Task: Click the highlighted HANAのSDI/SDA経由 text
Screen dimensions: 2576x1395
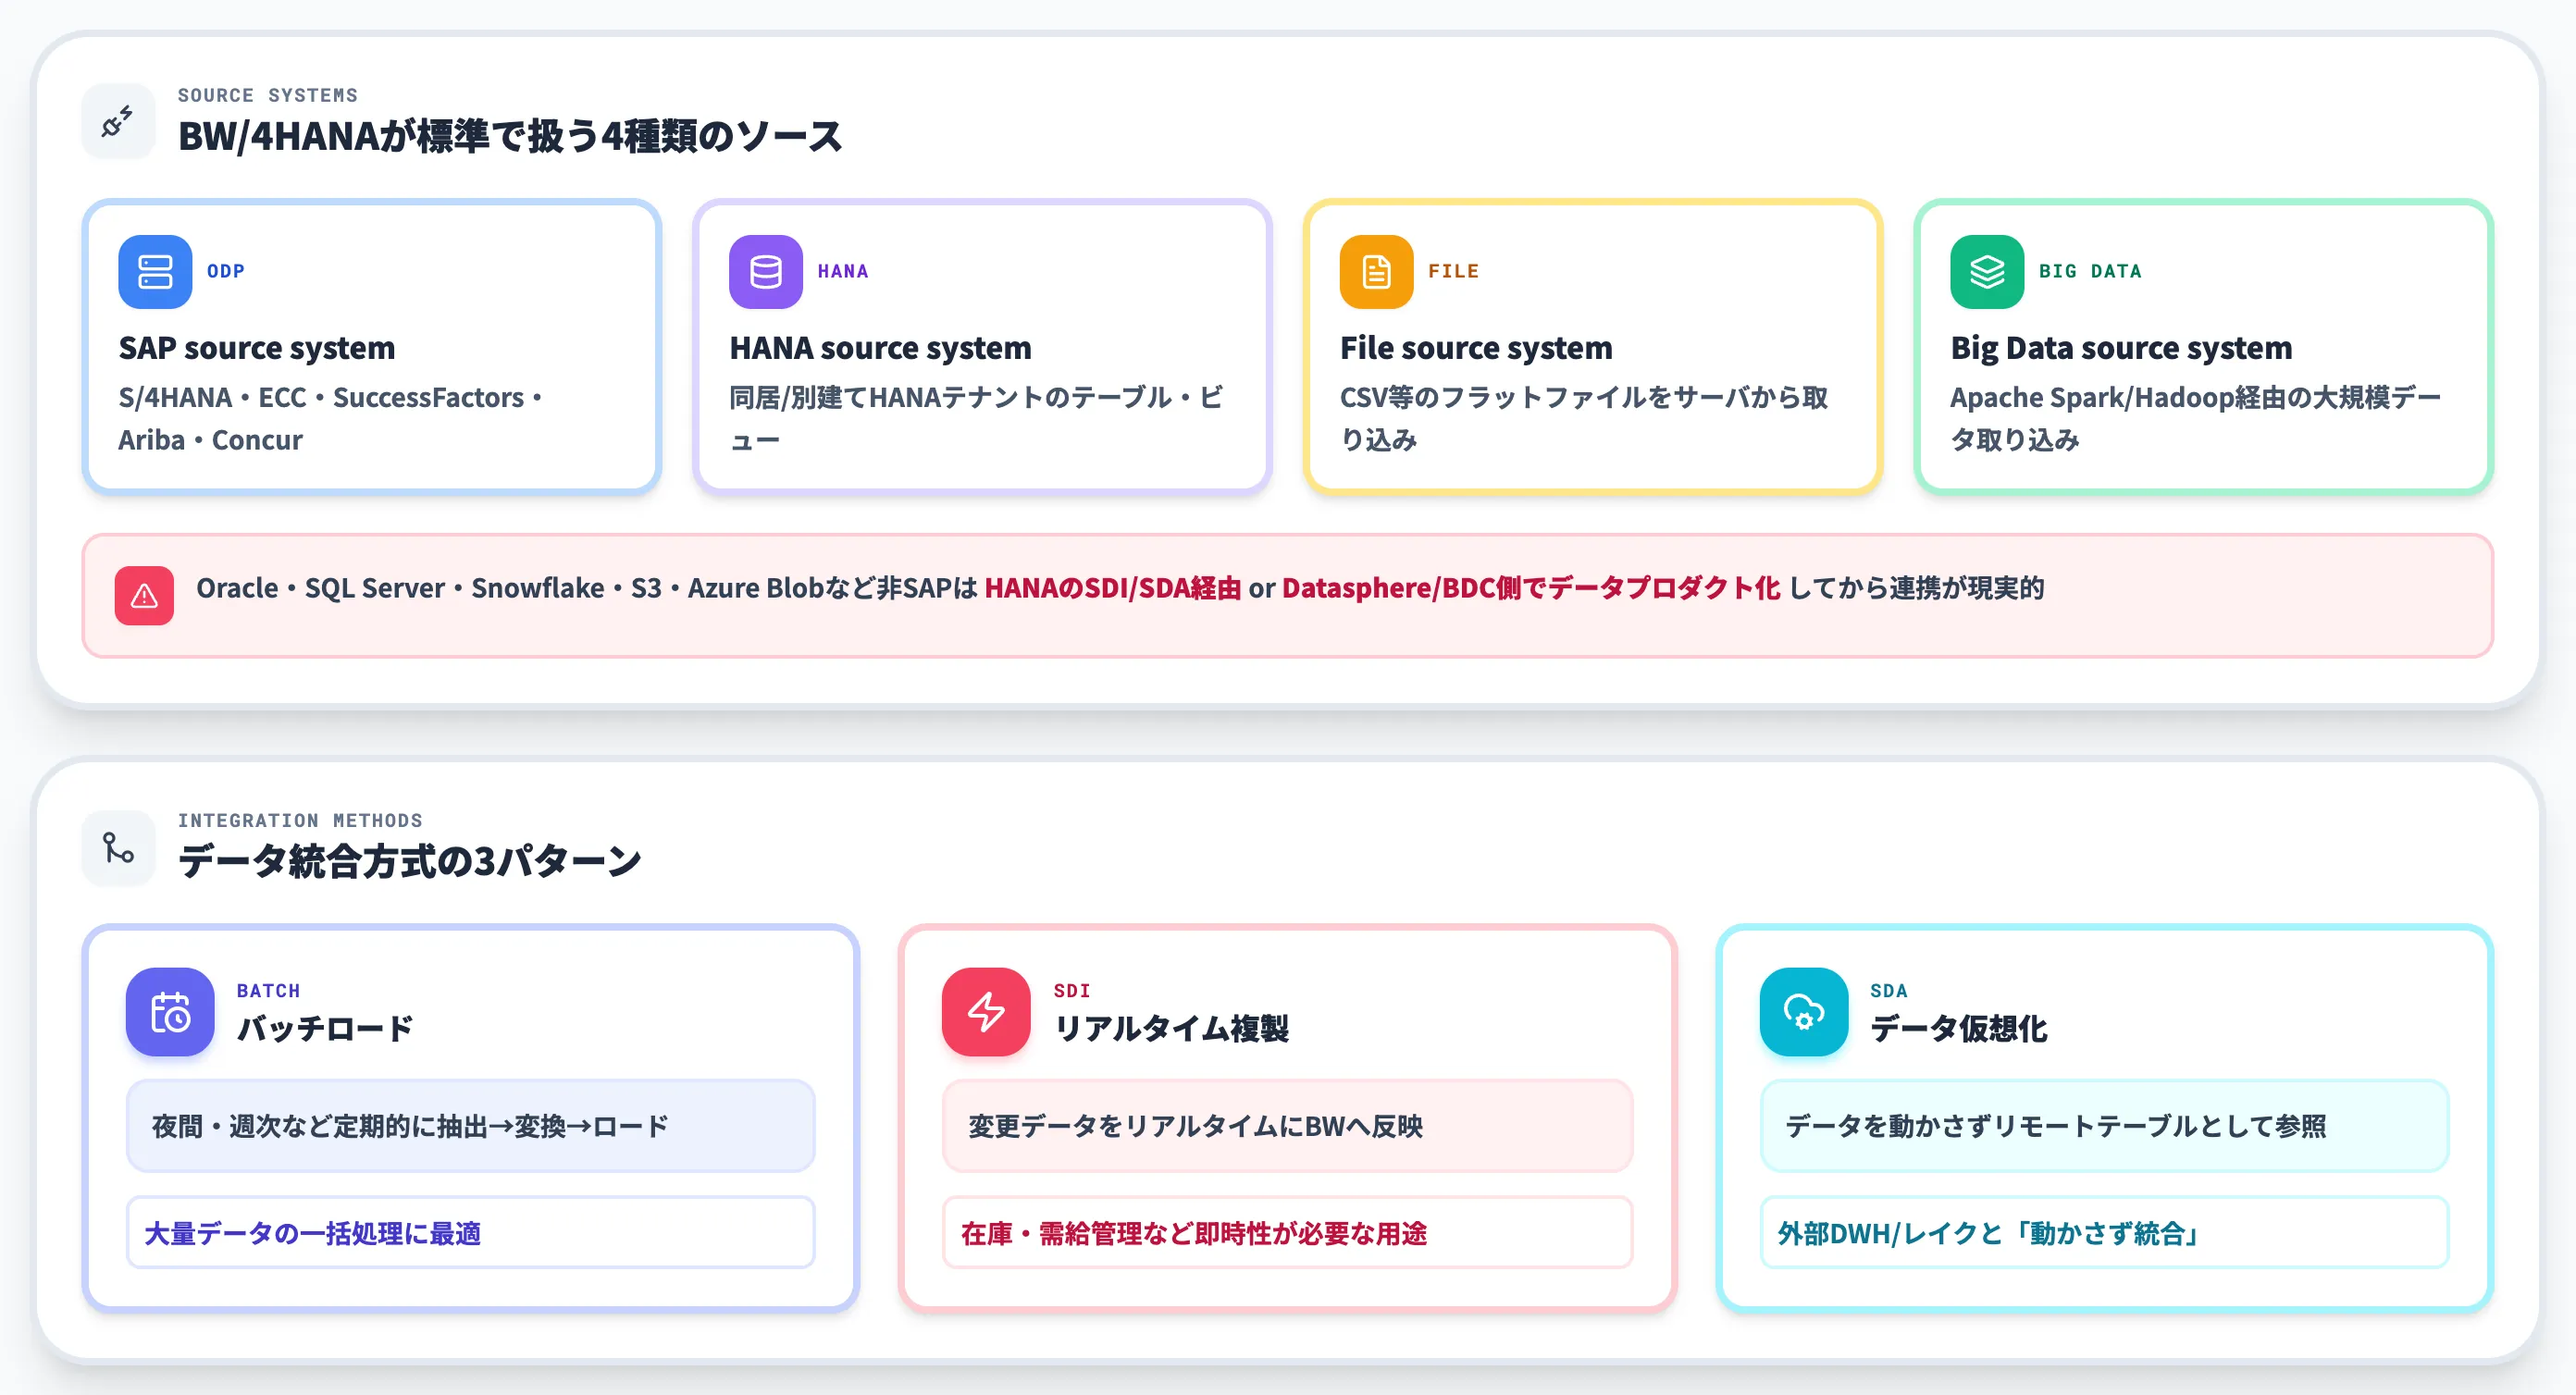Action: pyautogui.click(x=1113, y=588)
